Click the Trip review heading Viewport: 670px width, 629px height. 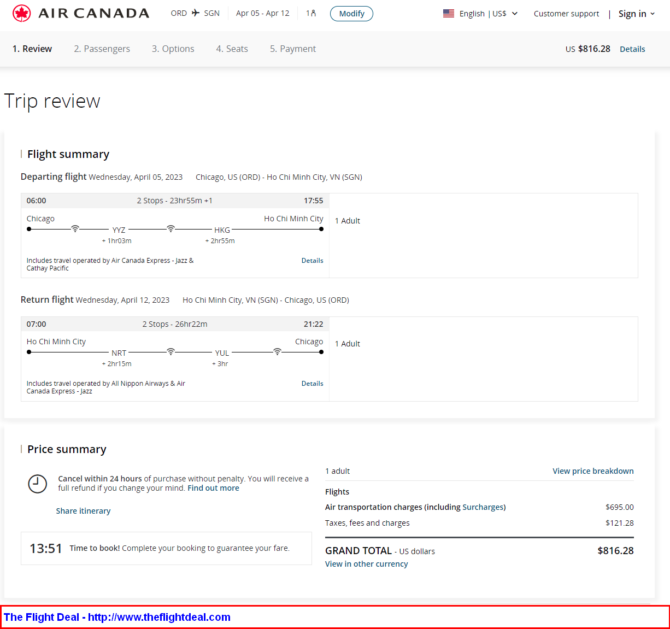click(52, 102)
